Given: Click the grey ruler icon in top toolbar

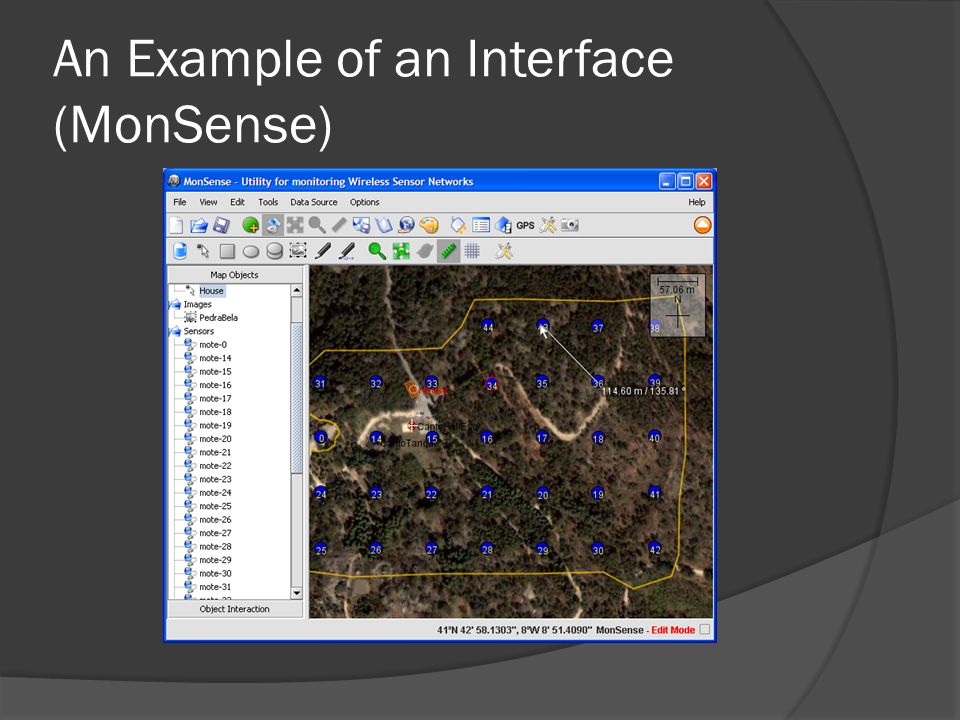Looking at the screenshot, I should [339, 225].
